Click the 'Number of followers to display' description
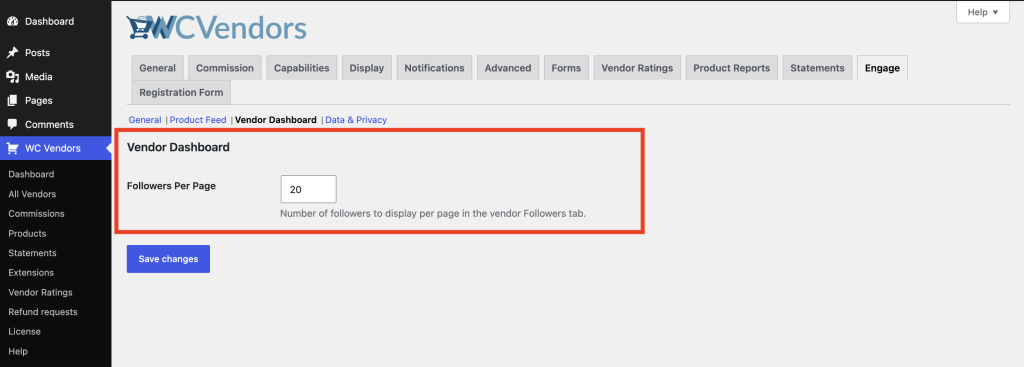The height and width of the screenshot is (367, 1024). [433, 213]
